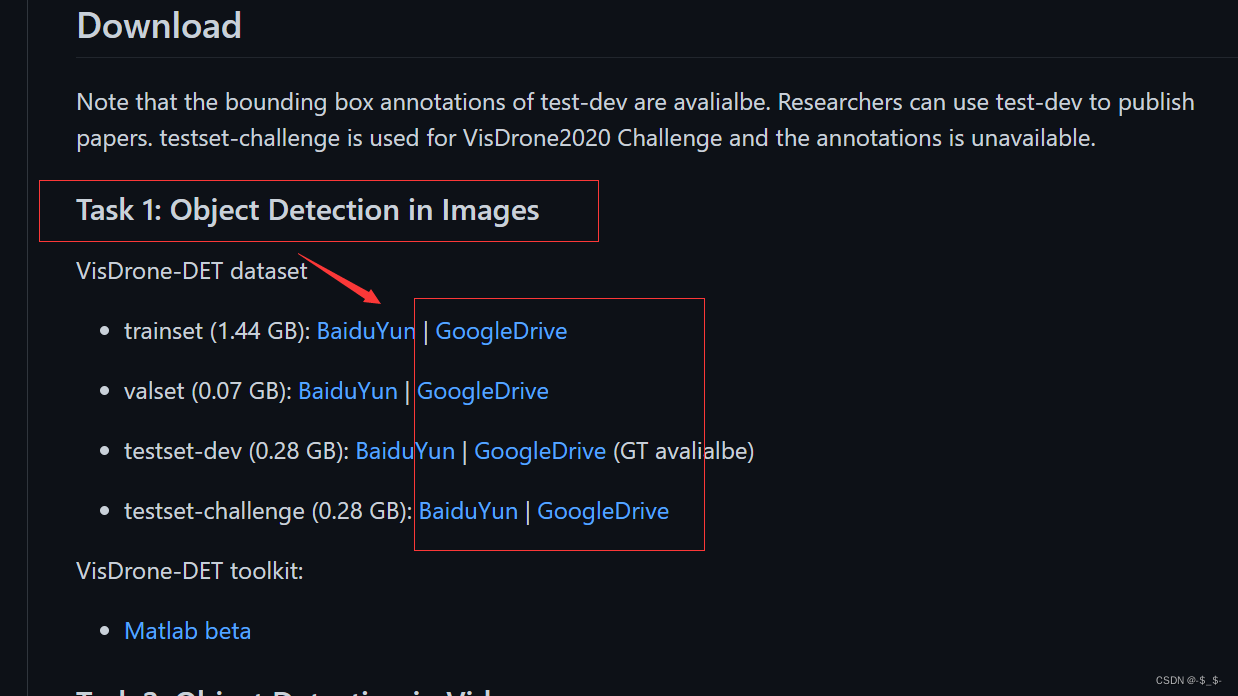The image size is (1238, 696).
Task: Click the trainset (1.44 GB) text
Action: (x=217, y=331)
